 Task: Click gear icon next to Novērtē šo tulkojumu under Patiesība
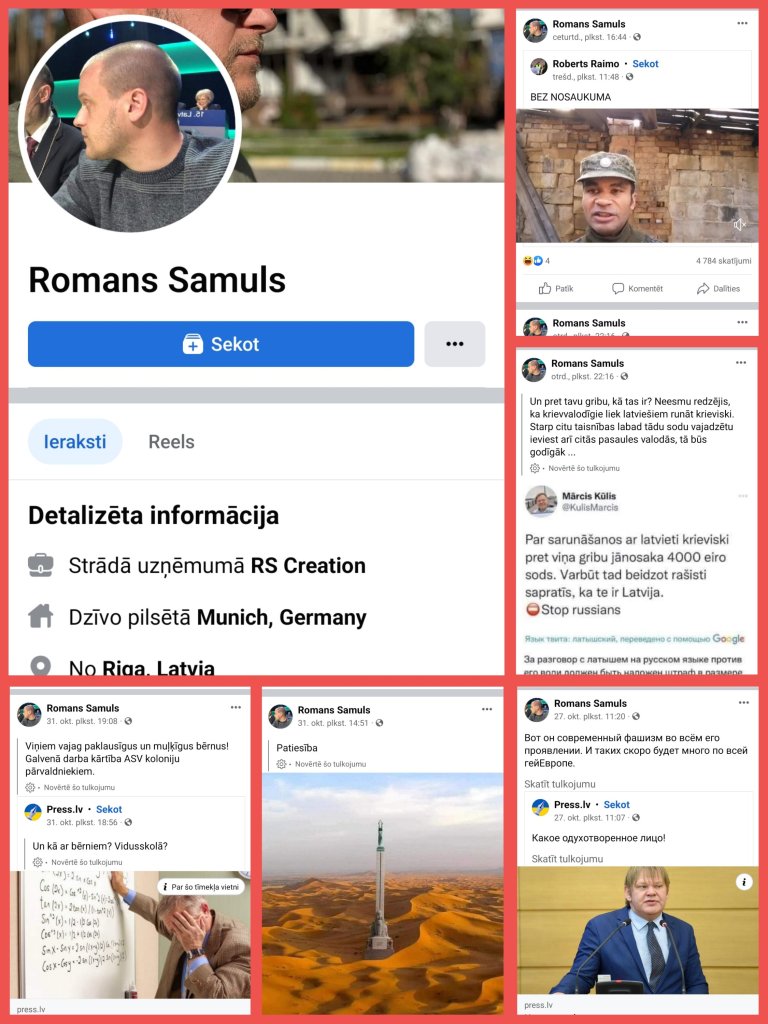pos(281,763)
